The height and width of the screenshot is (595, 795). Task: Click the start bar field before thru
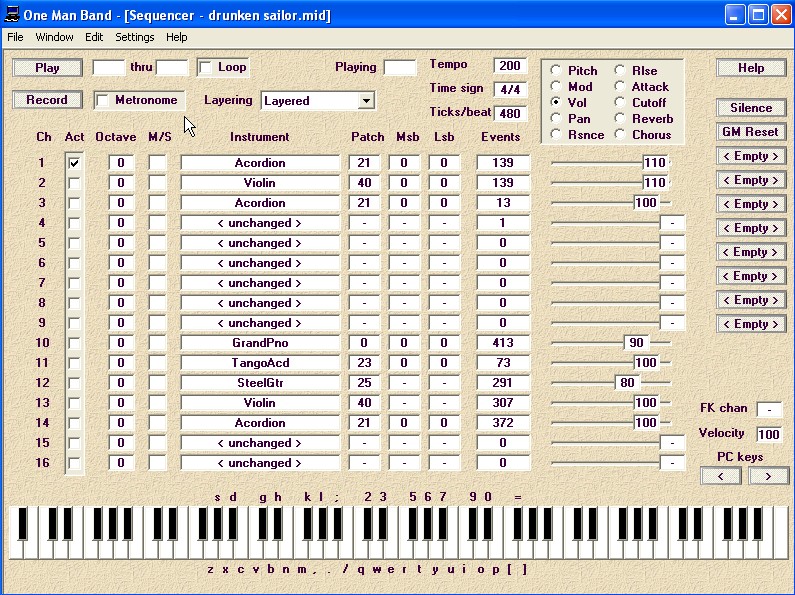pyautogui.click(x=109, y=67)
